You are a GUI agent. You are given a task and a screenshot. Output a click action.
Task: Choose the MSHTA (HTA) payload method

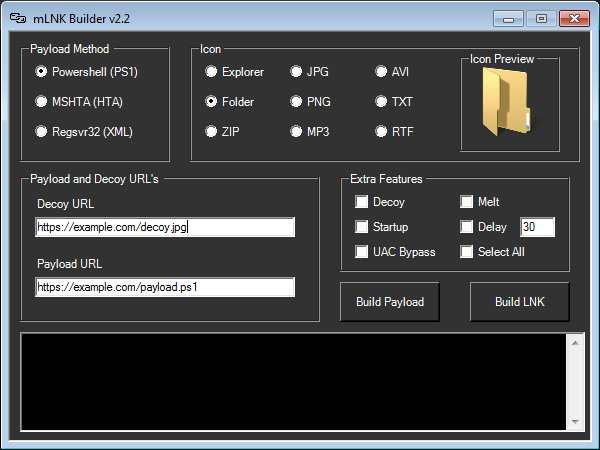point(41,102)
